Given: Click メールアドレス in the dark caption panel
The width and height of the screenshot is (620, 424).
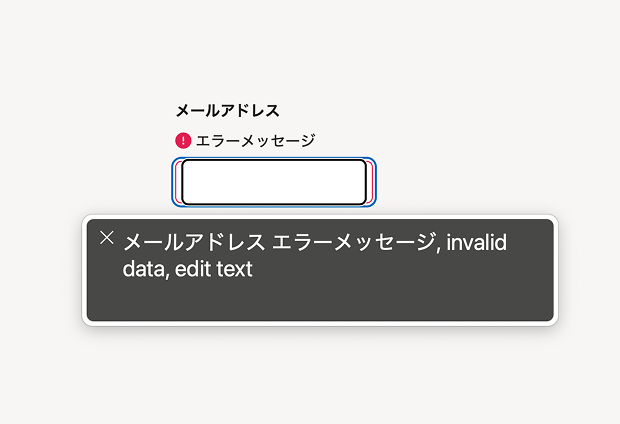Looking at the screenshot, I should point(194,242).
